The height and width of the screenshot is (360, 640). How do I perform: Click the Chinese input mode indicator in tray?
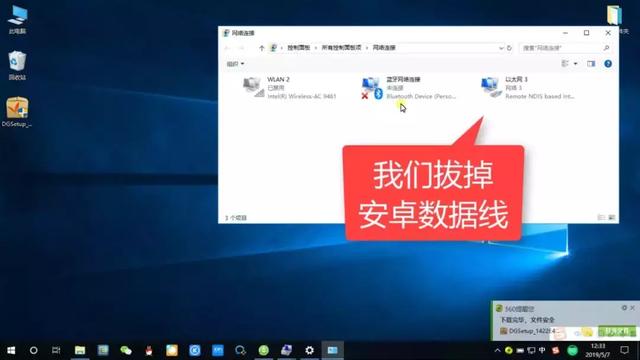tap(542, 350)
